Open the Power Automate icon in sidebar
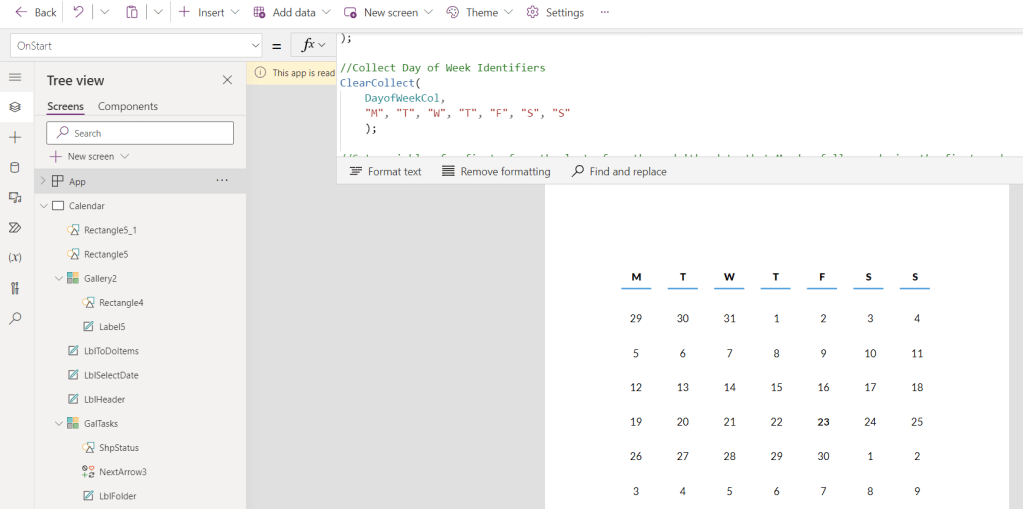 pyautogui.click(x=15, y=228)
